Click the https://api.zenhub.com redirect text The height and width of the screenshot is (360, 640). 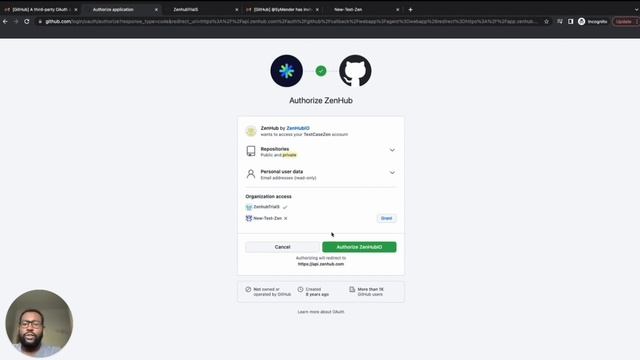pyautogui.click(x=321, y=264)
